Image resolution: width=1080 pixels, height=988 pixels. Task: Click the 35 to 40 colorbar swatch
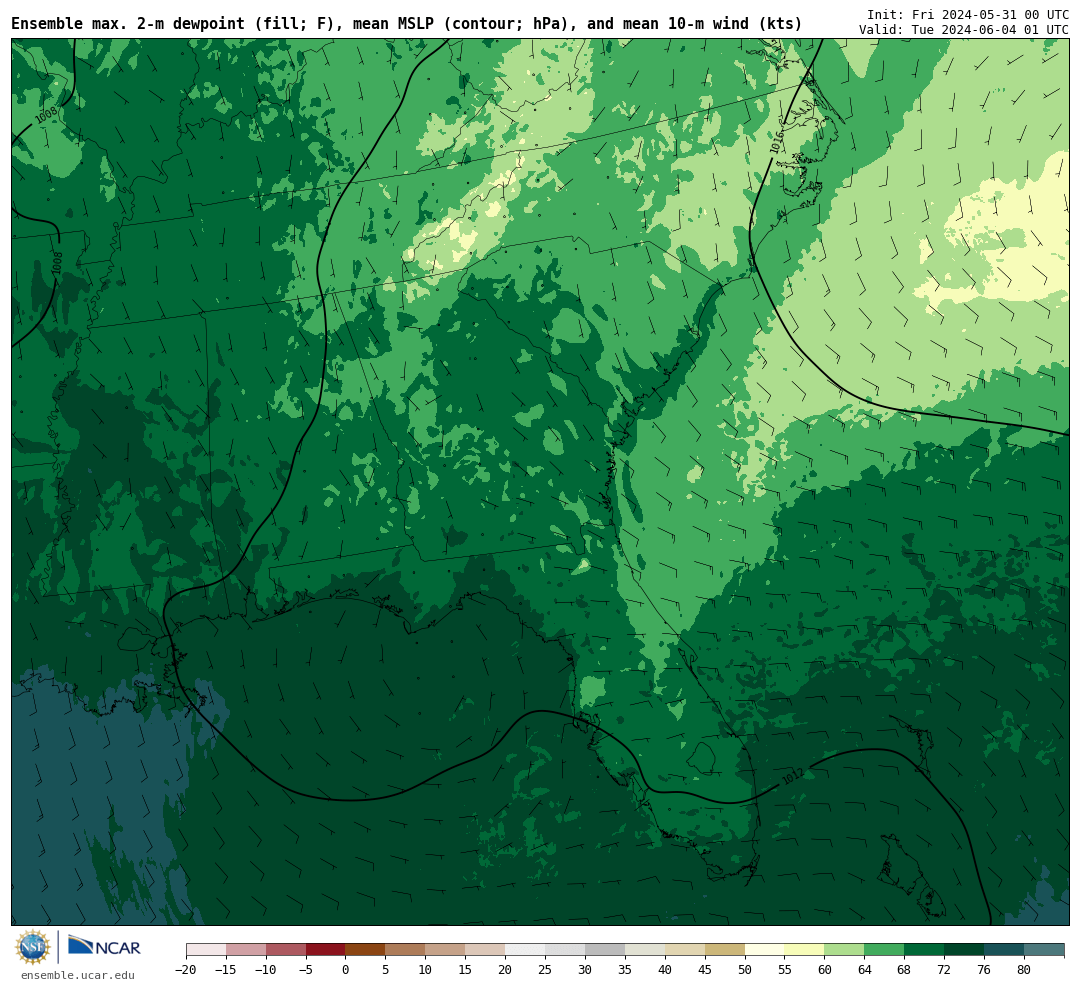pos(645,950)
